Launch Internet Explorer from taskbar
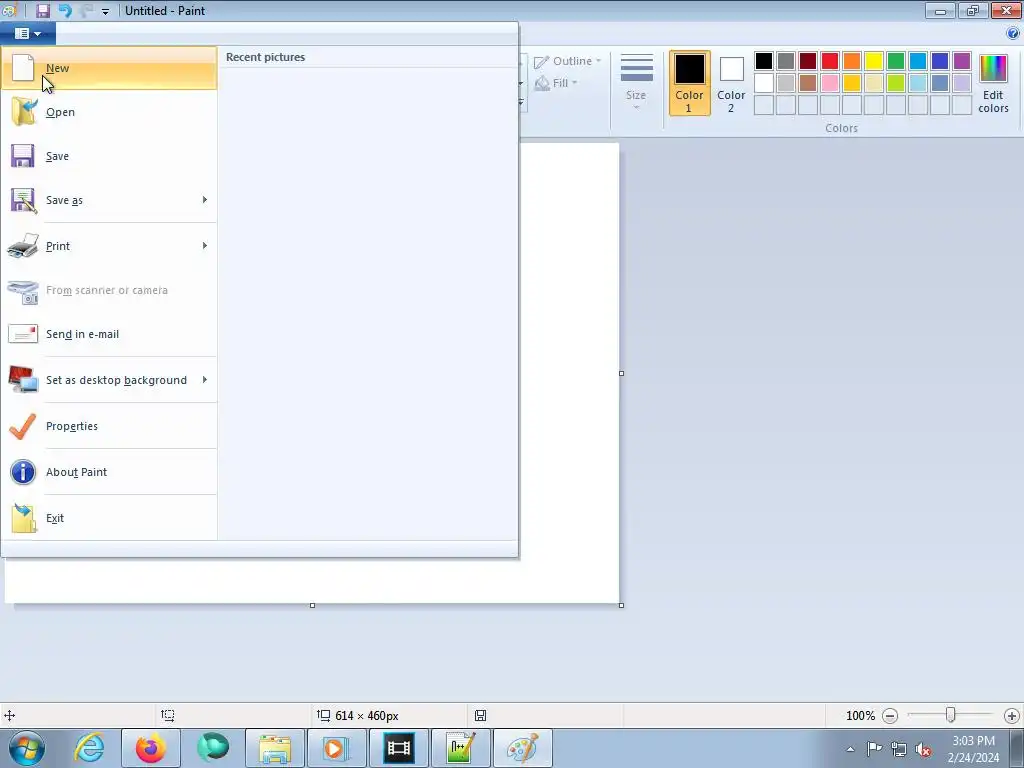Image resolution: width=1024 pixels, height=768 pixels. click(x=89, y=748)
